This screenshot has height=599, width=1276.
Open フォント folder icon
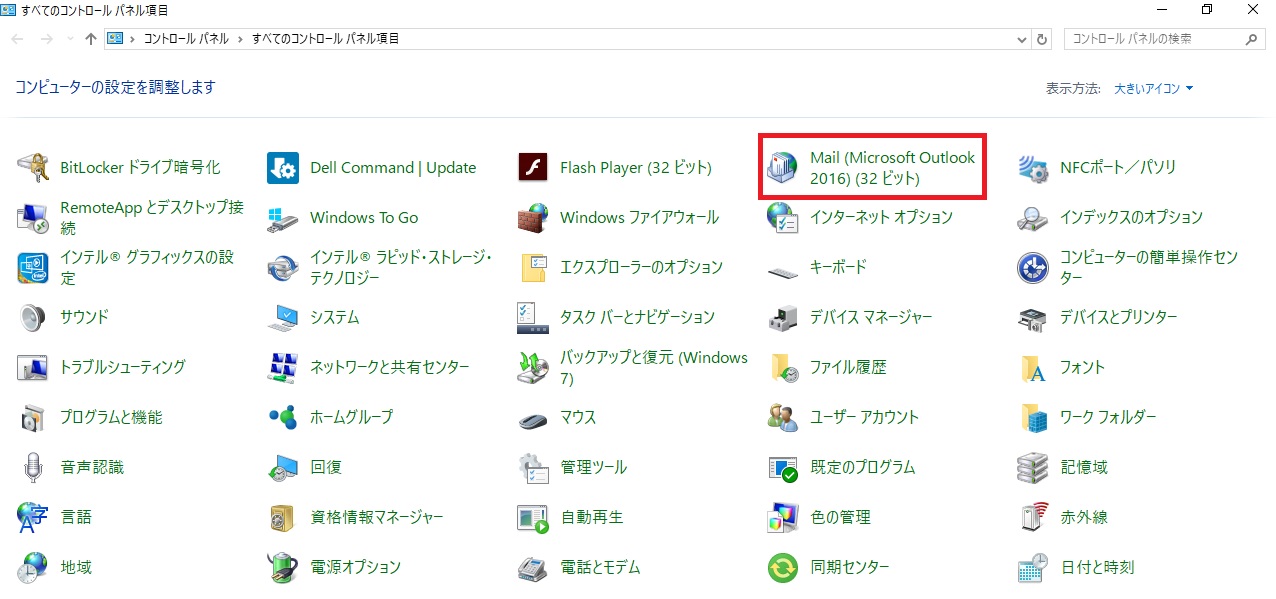tap(1033, 368)
